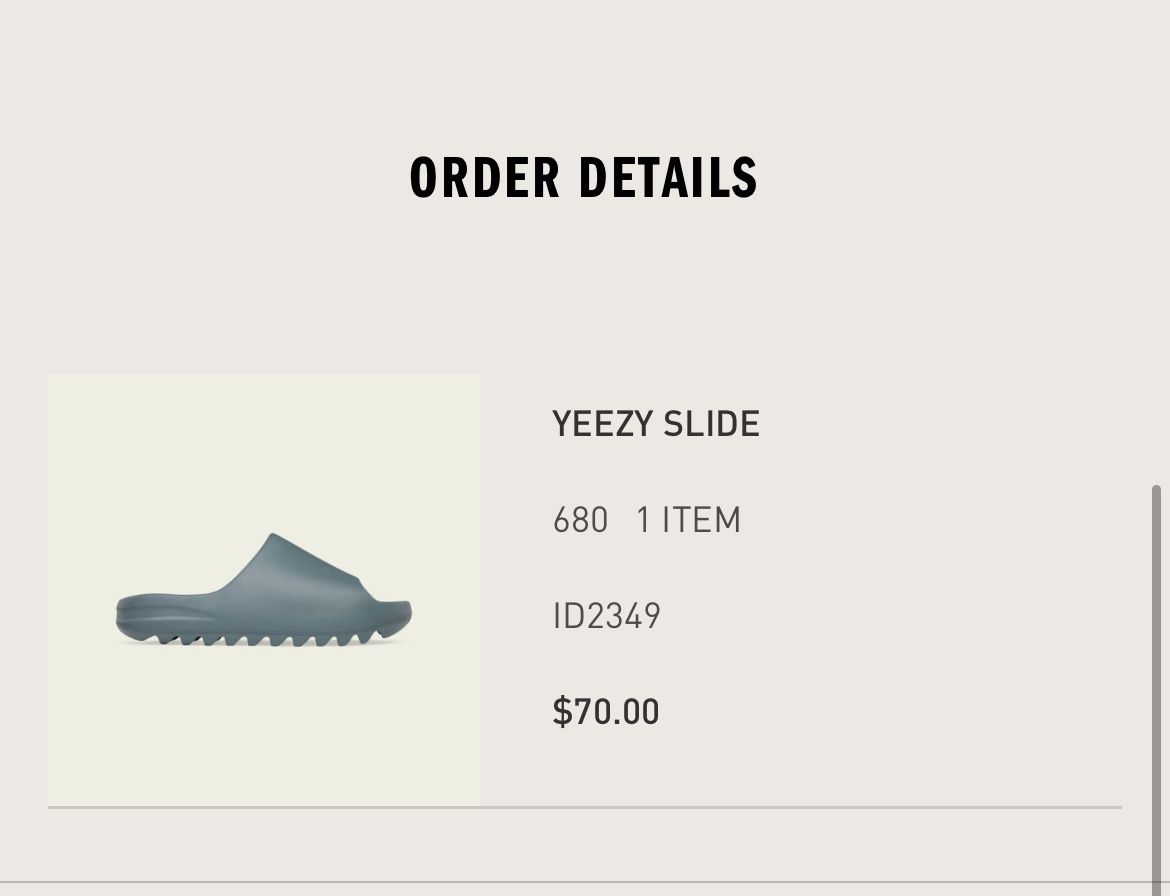Click the size label 680
1170x896 pixels.
[580, 519]
